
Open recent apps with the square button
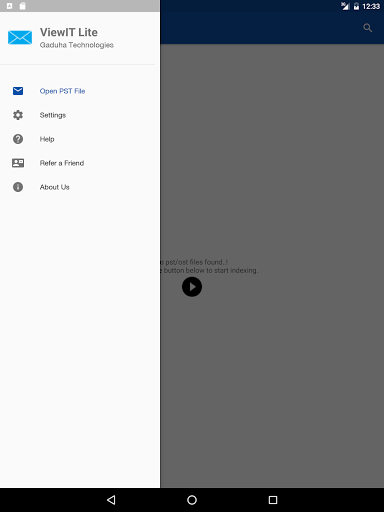click(273, 500)
